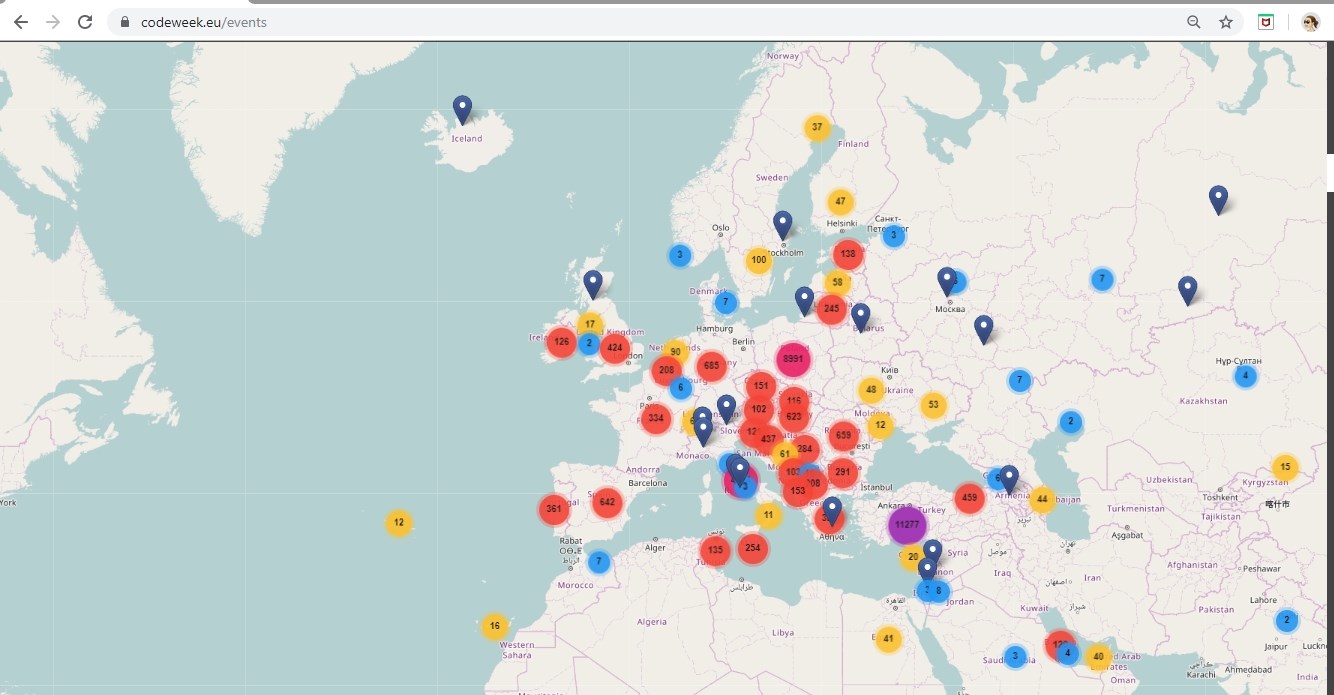Open the red cluster labeled 151
The image size is (1334, 695).
761,386
